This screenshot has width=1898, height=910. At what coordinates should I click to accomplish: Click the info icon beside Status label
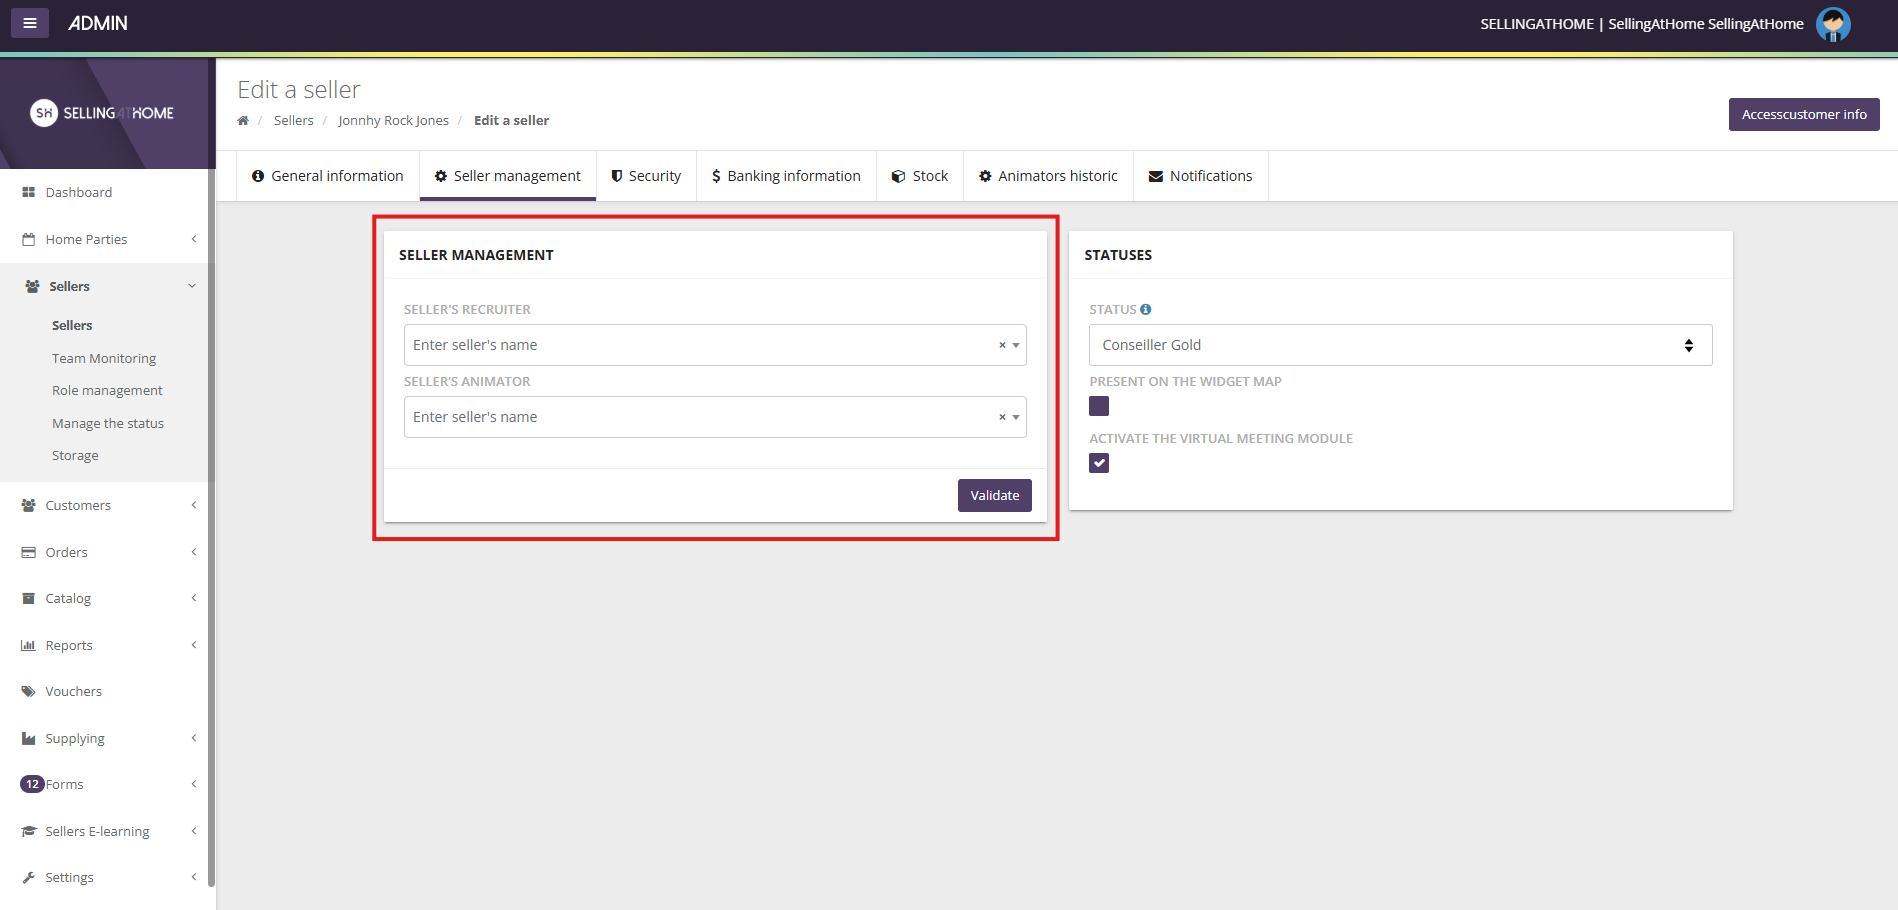coord(1146,310)
